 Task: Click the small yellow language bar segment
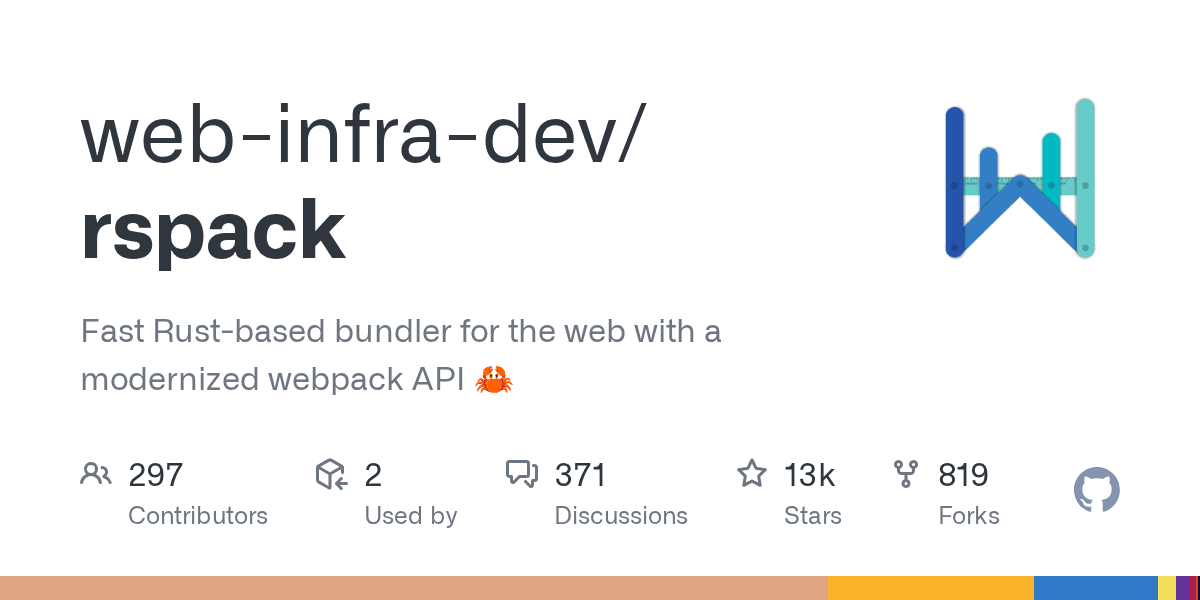point(1167,588)
